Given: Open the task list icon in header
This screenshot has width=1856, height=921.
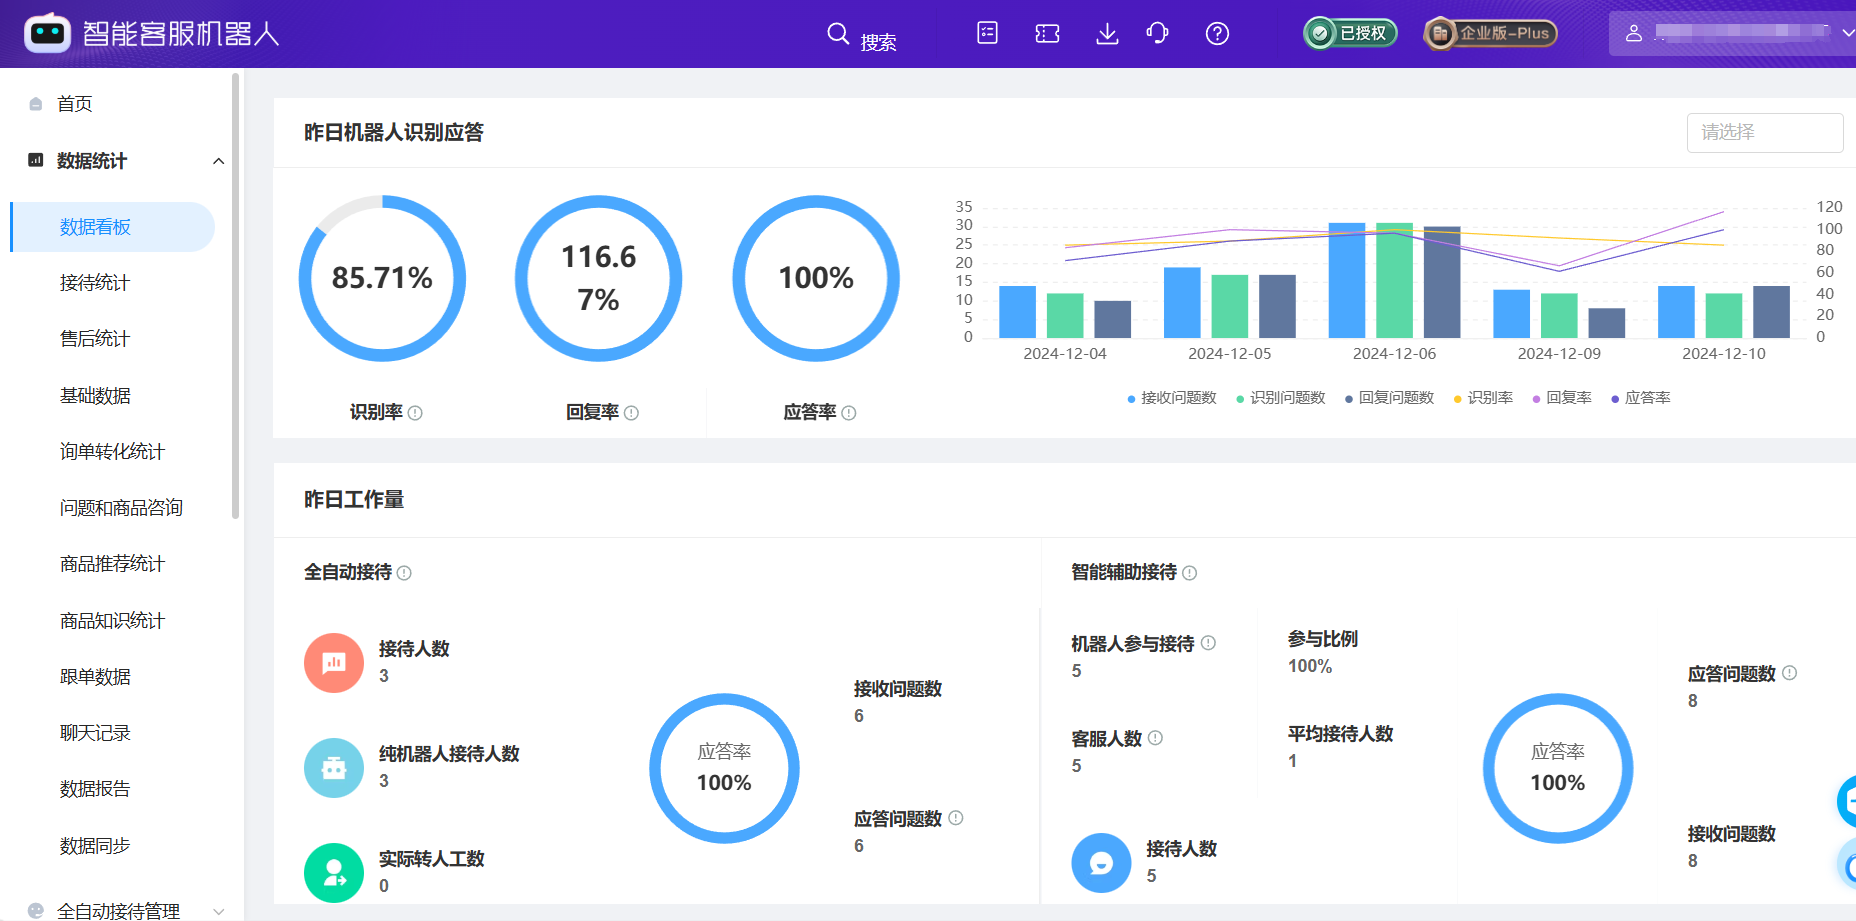Looking at the screenshot, I should point(987,33).
